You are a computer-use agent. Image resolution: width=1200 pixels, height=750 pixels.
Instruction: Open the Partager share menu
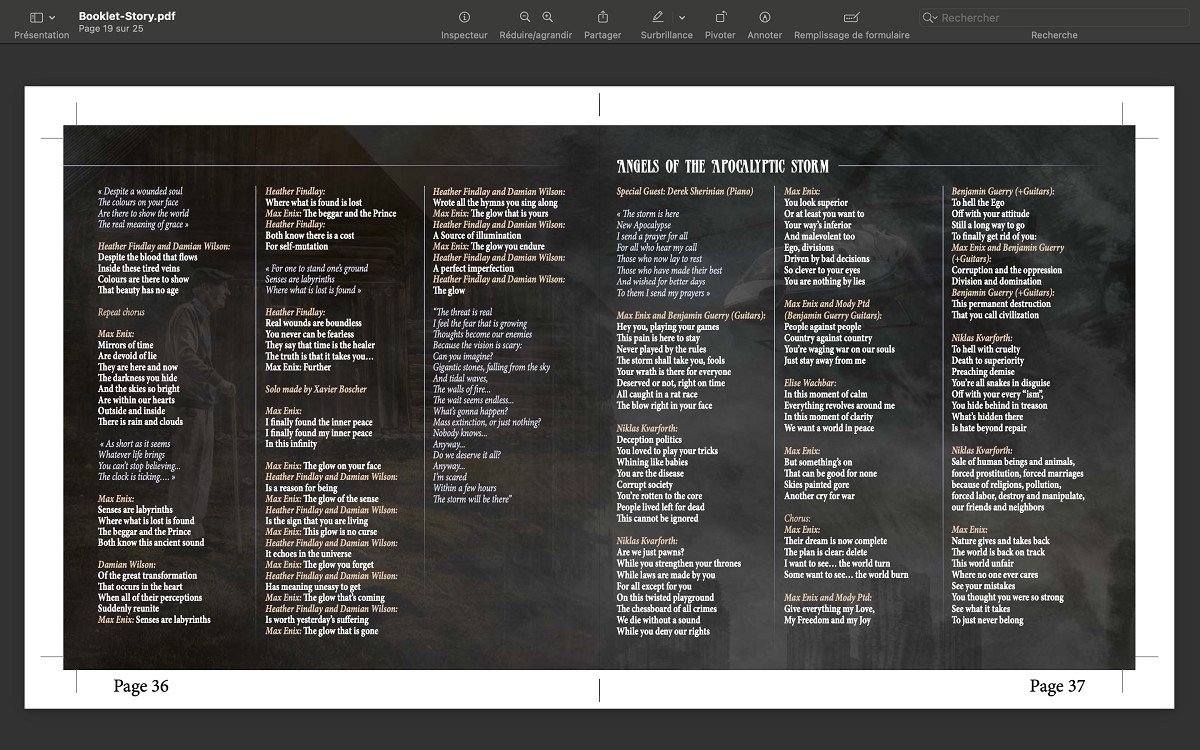tap(603, 17)
